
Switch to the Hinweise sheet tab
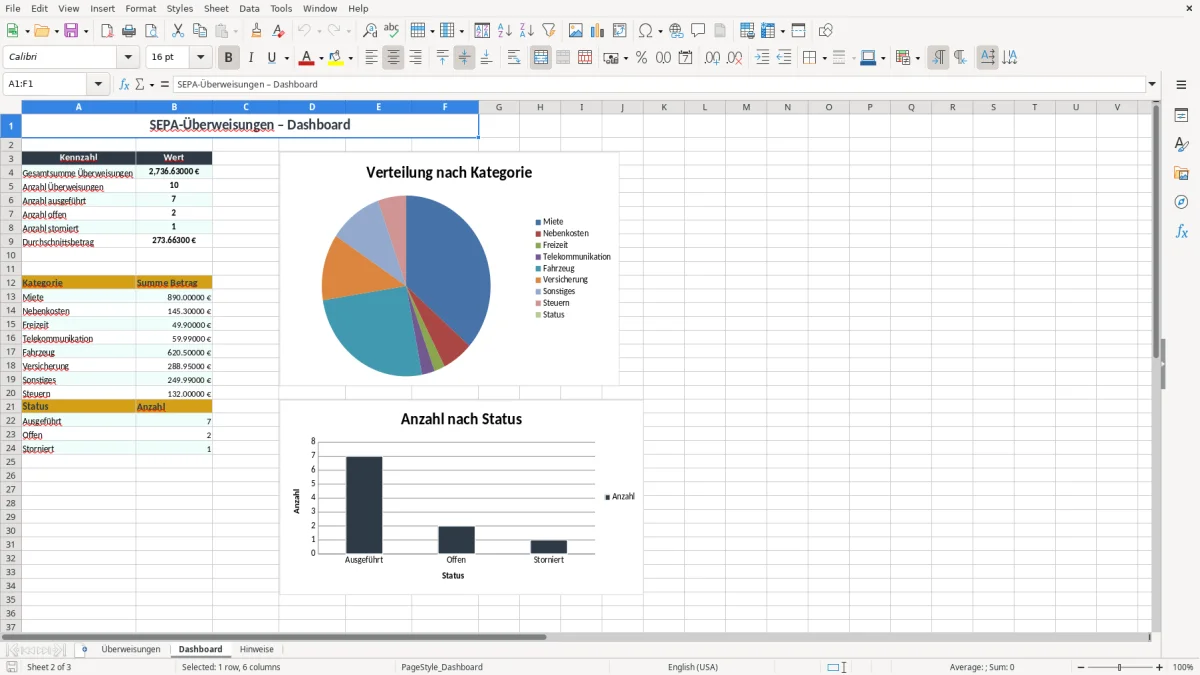257,649
